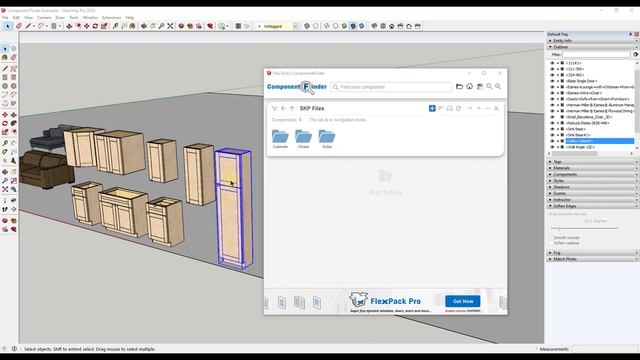Expand the Match Photo panel
The width and height of the screenshot is (640, 360).
point(593,259)
